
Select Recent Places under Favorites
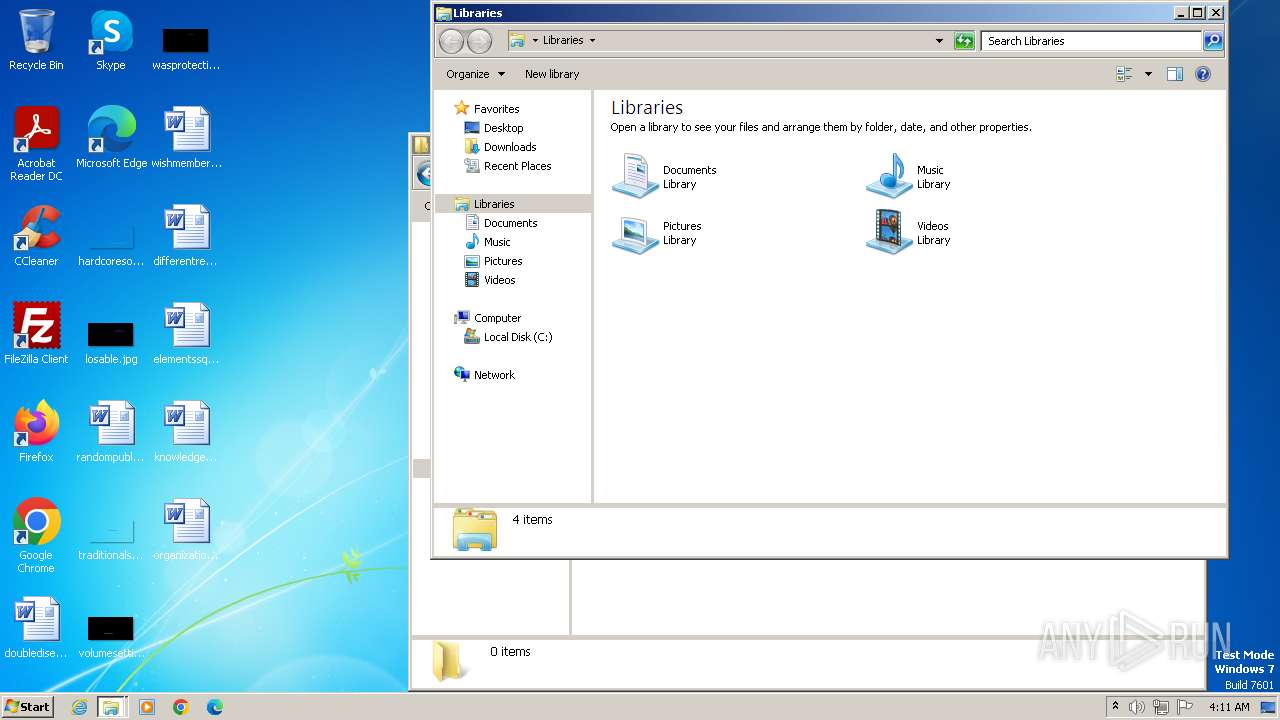click(x=517, y=166)
